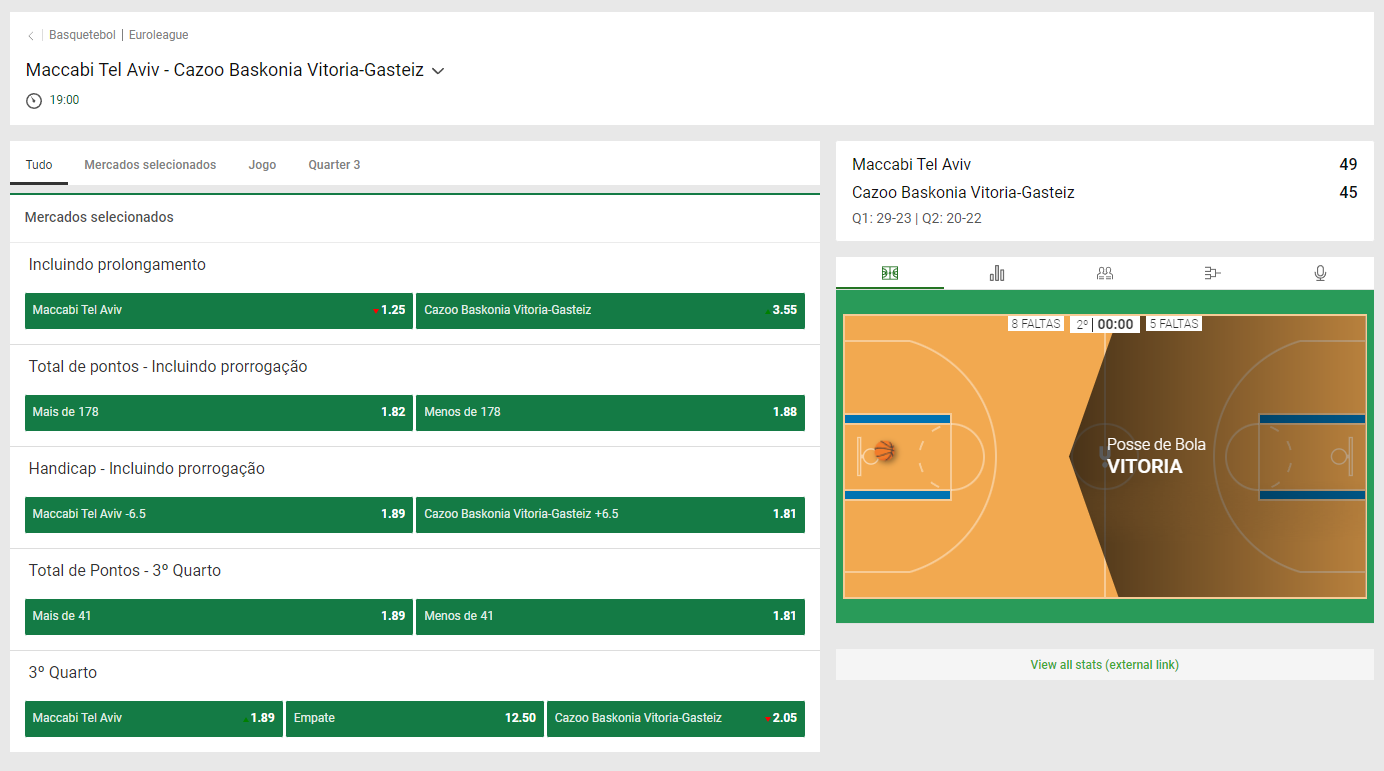Expand the match title dropdown arrow
1384x771 pixels.
pyautogui.click(x=437, y=71)
